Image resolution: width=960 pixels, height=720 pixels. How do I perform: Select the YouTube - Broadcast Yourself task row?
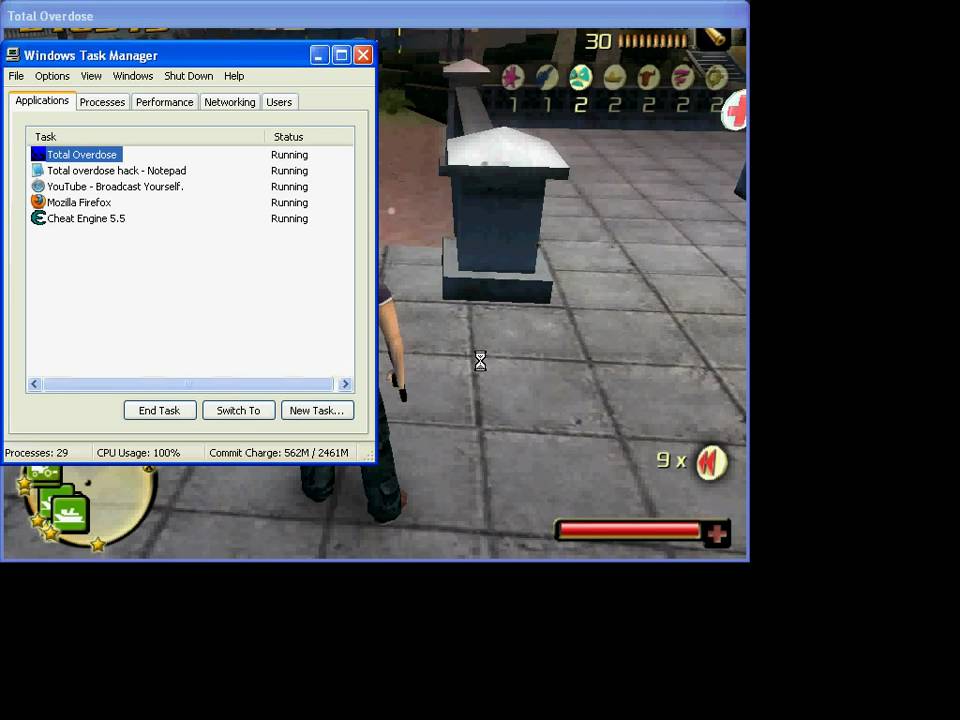[x=114, y=186]
